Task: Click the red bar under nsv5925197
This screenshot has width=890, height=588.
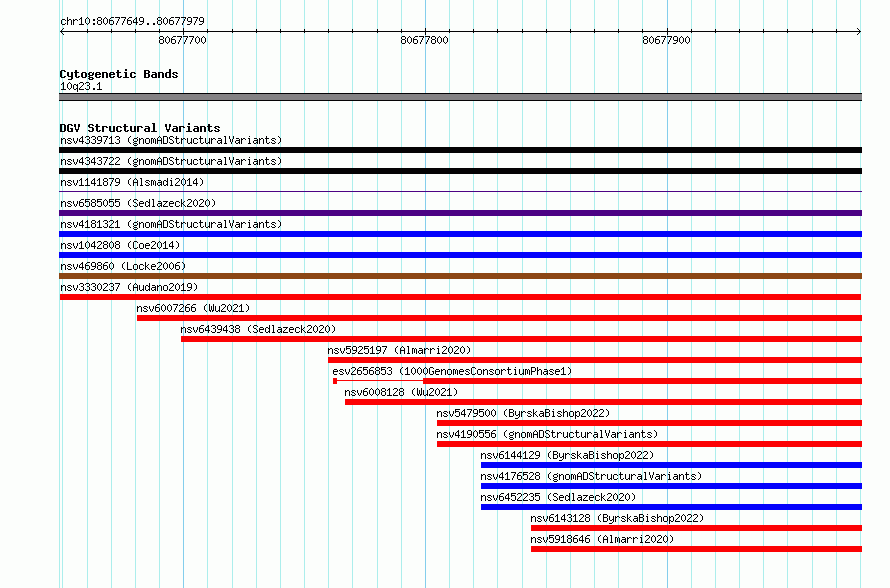Action: tap(595, 360)
